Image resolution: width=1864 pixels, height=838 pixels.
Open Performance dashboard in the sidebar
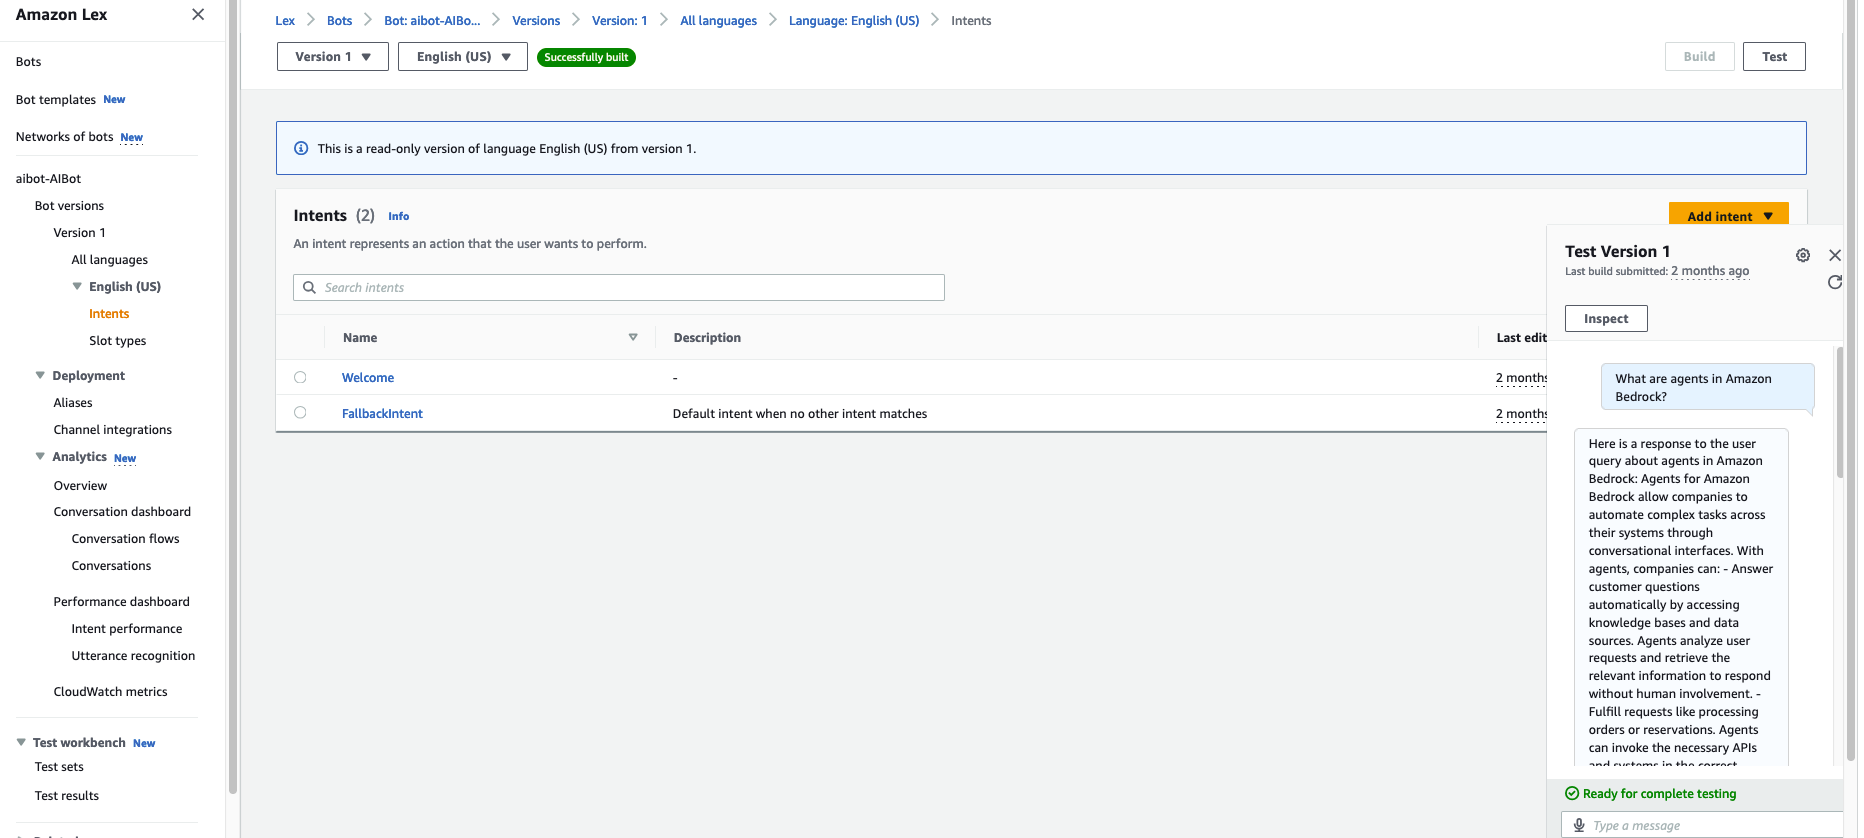tap(122, 602)
